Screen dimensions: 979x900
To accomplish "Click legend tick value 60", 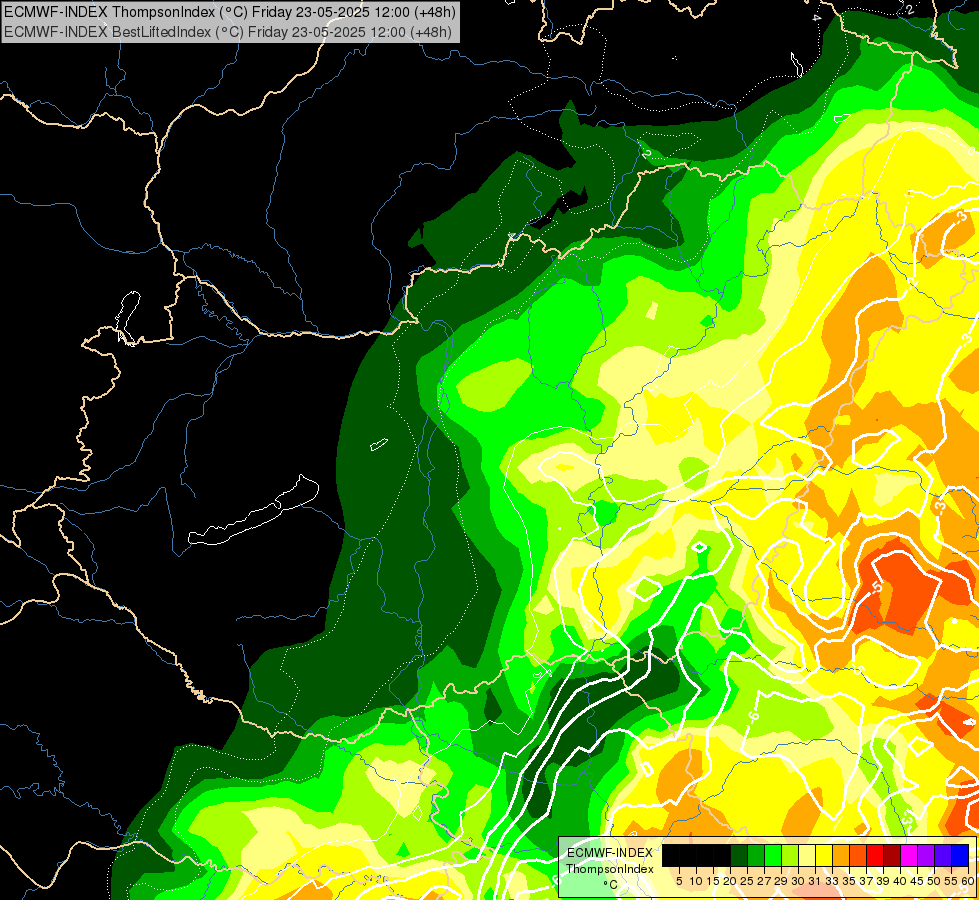I will pos(968,881).
